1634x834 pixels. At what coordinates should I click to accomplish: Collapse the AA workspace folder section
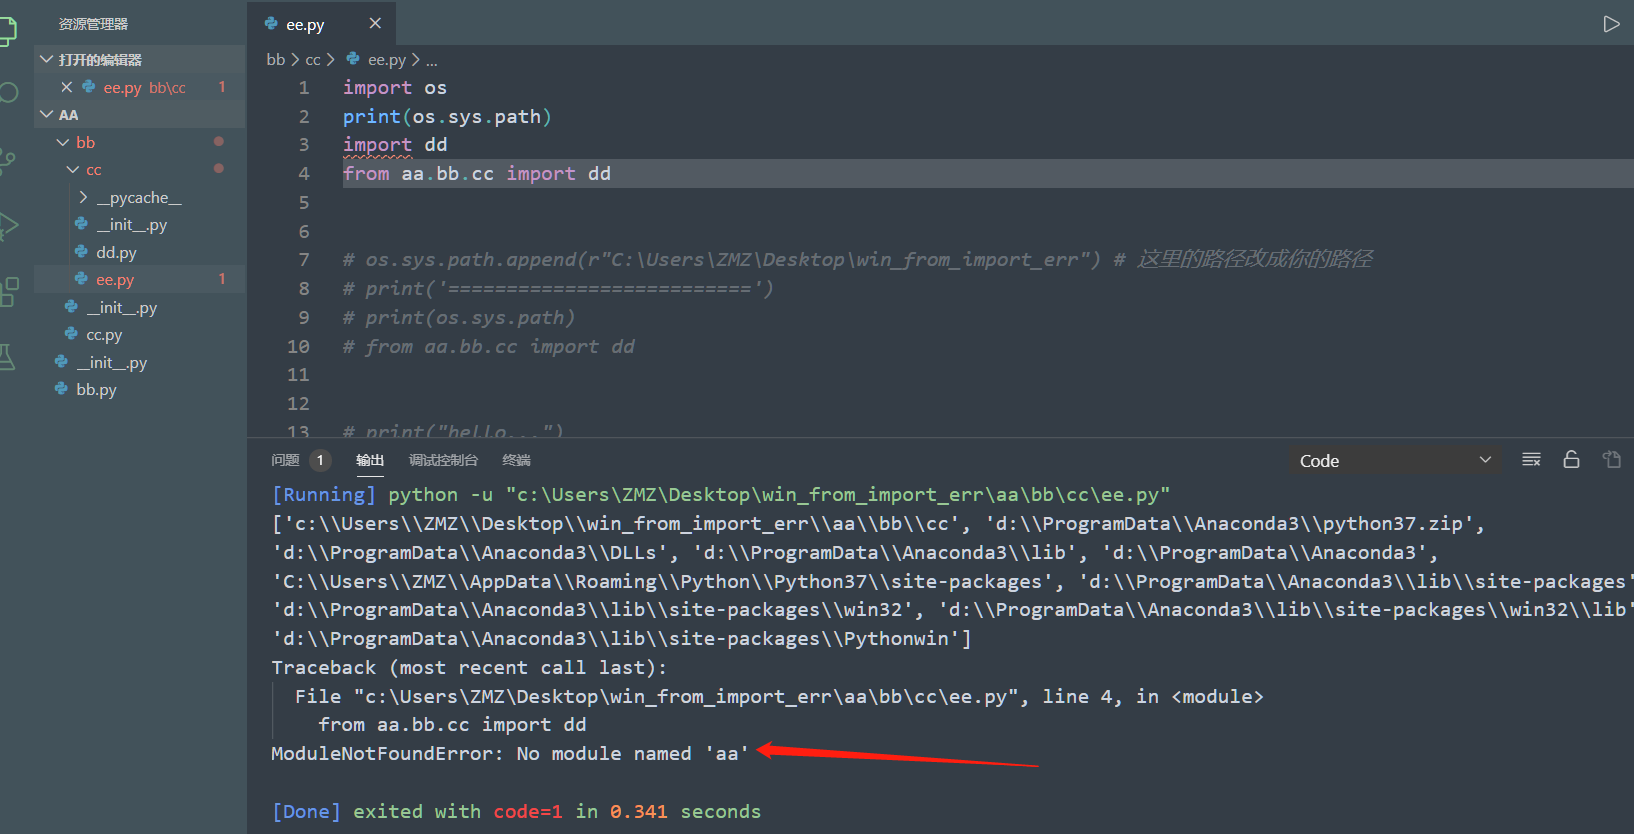click(x=139, y=115)
